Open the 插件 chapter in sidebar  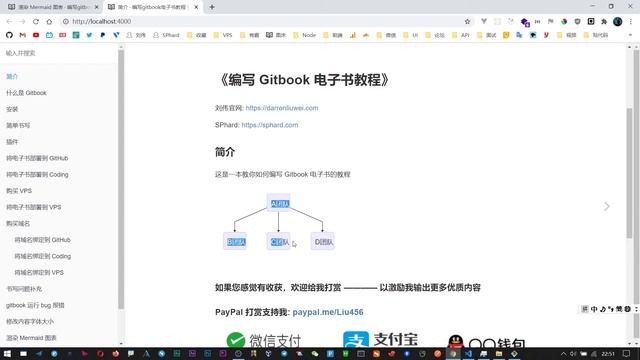click(x=12, y=142)
